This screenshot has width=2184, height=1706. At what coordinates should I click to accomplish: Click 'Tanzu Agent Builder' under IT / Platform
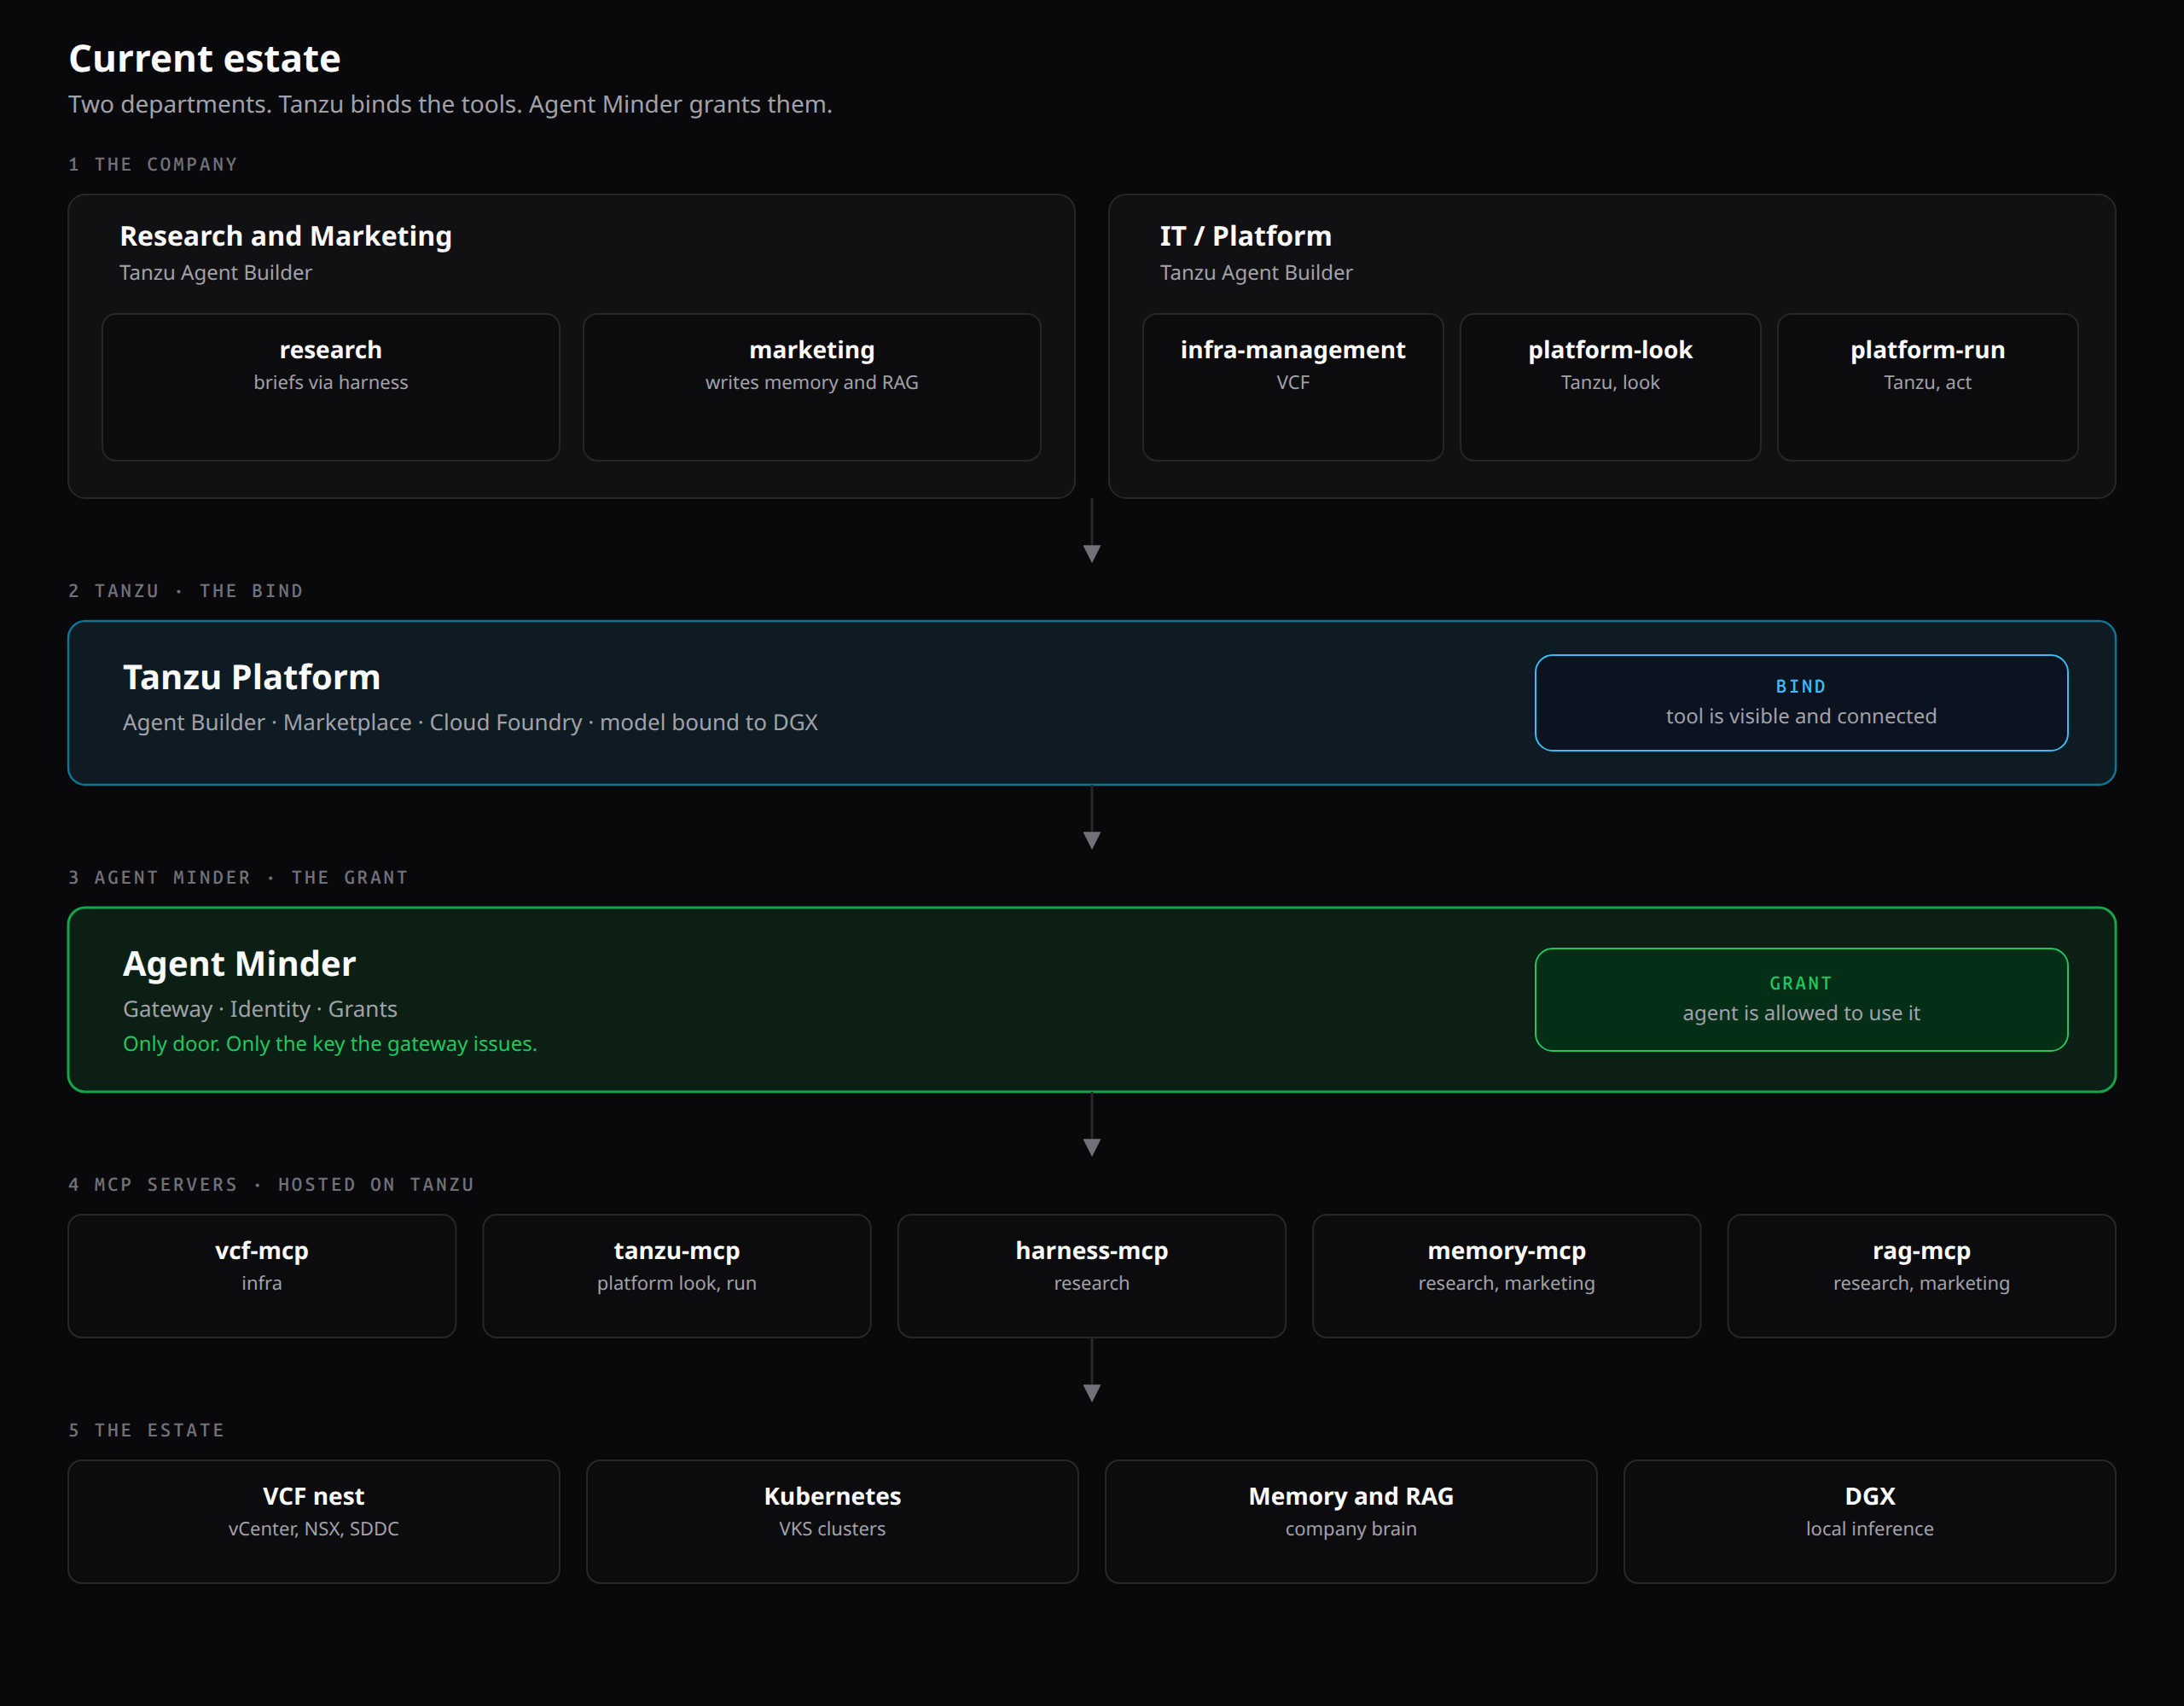pyautogui.click(x=1256, y=272)
